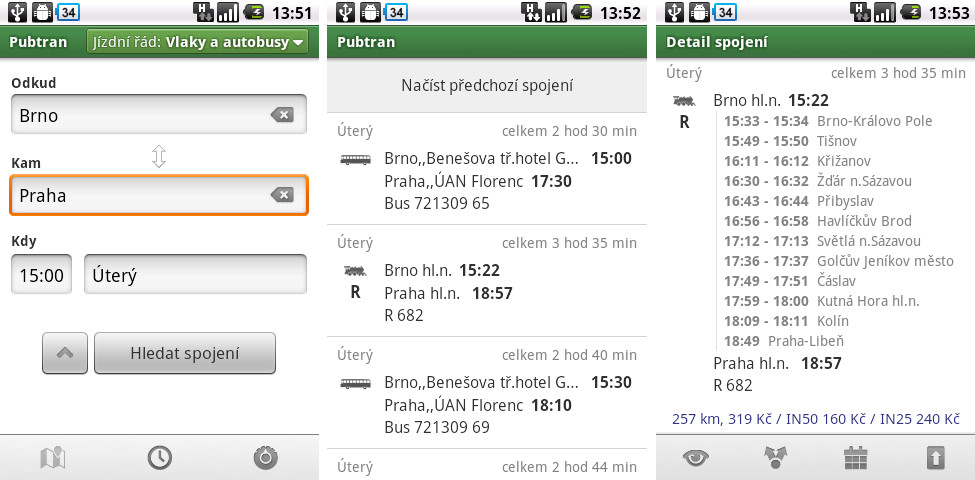
Task: Clear the Brno departure field
Action: (x=282, y=115)
